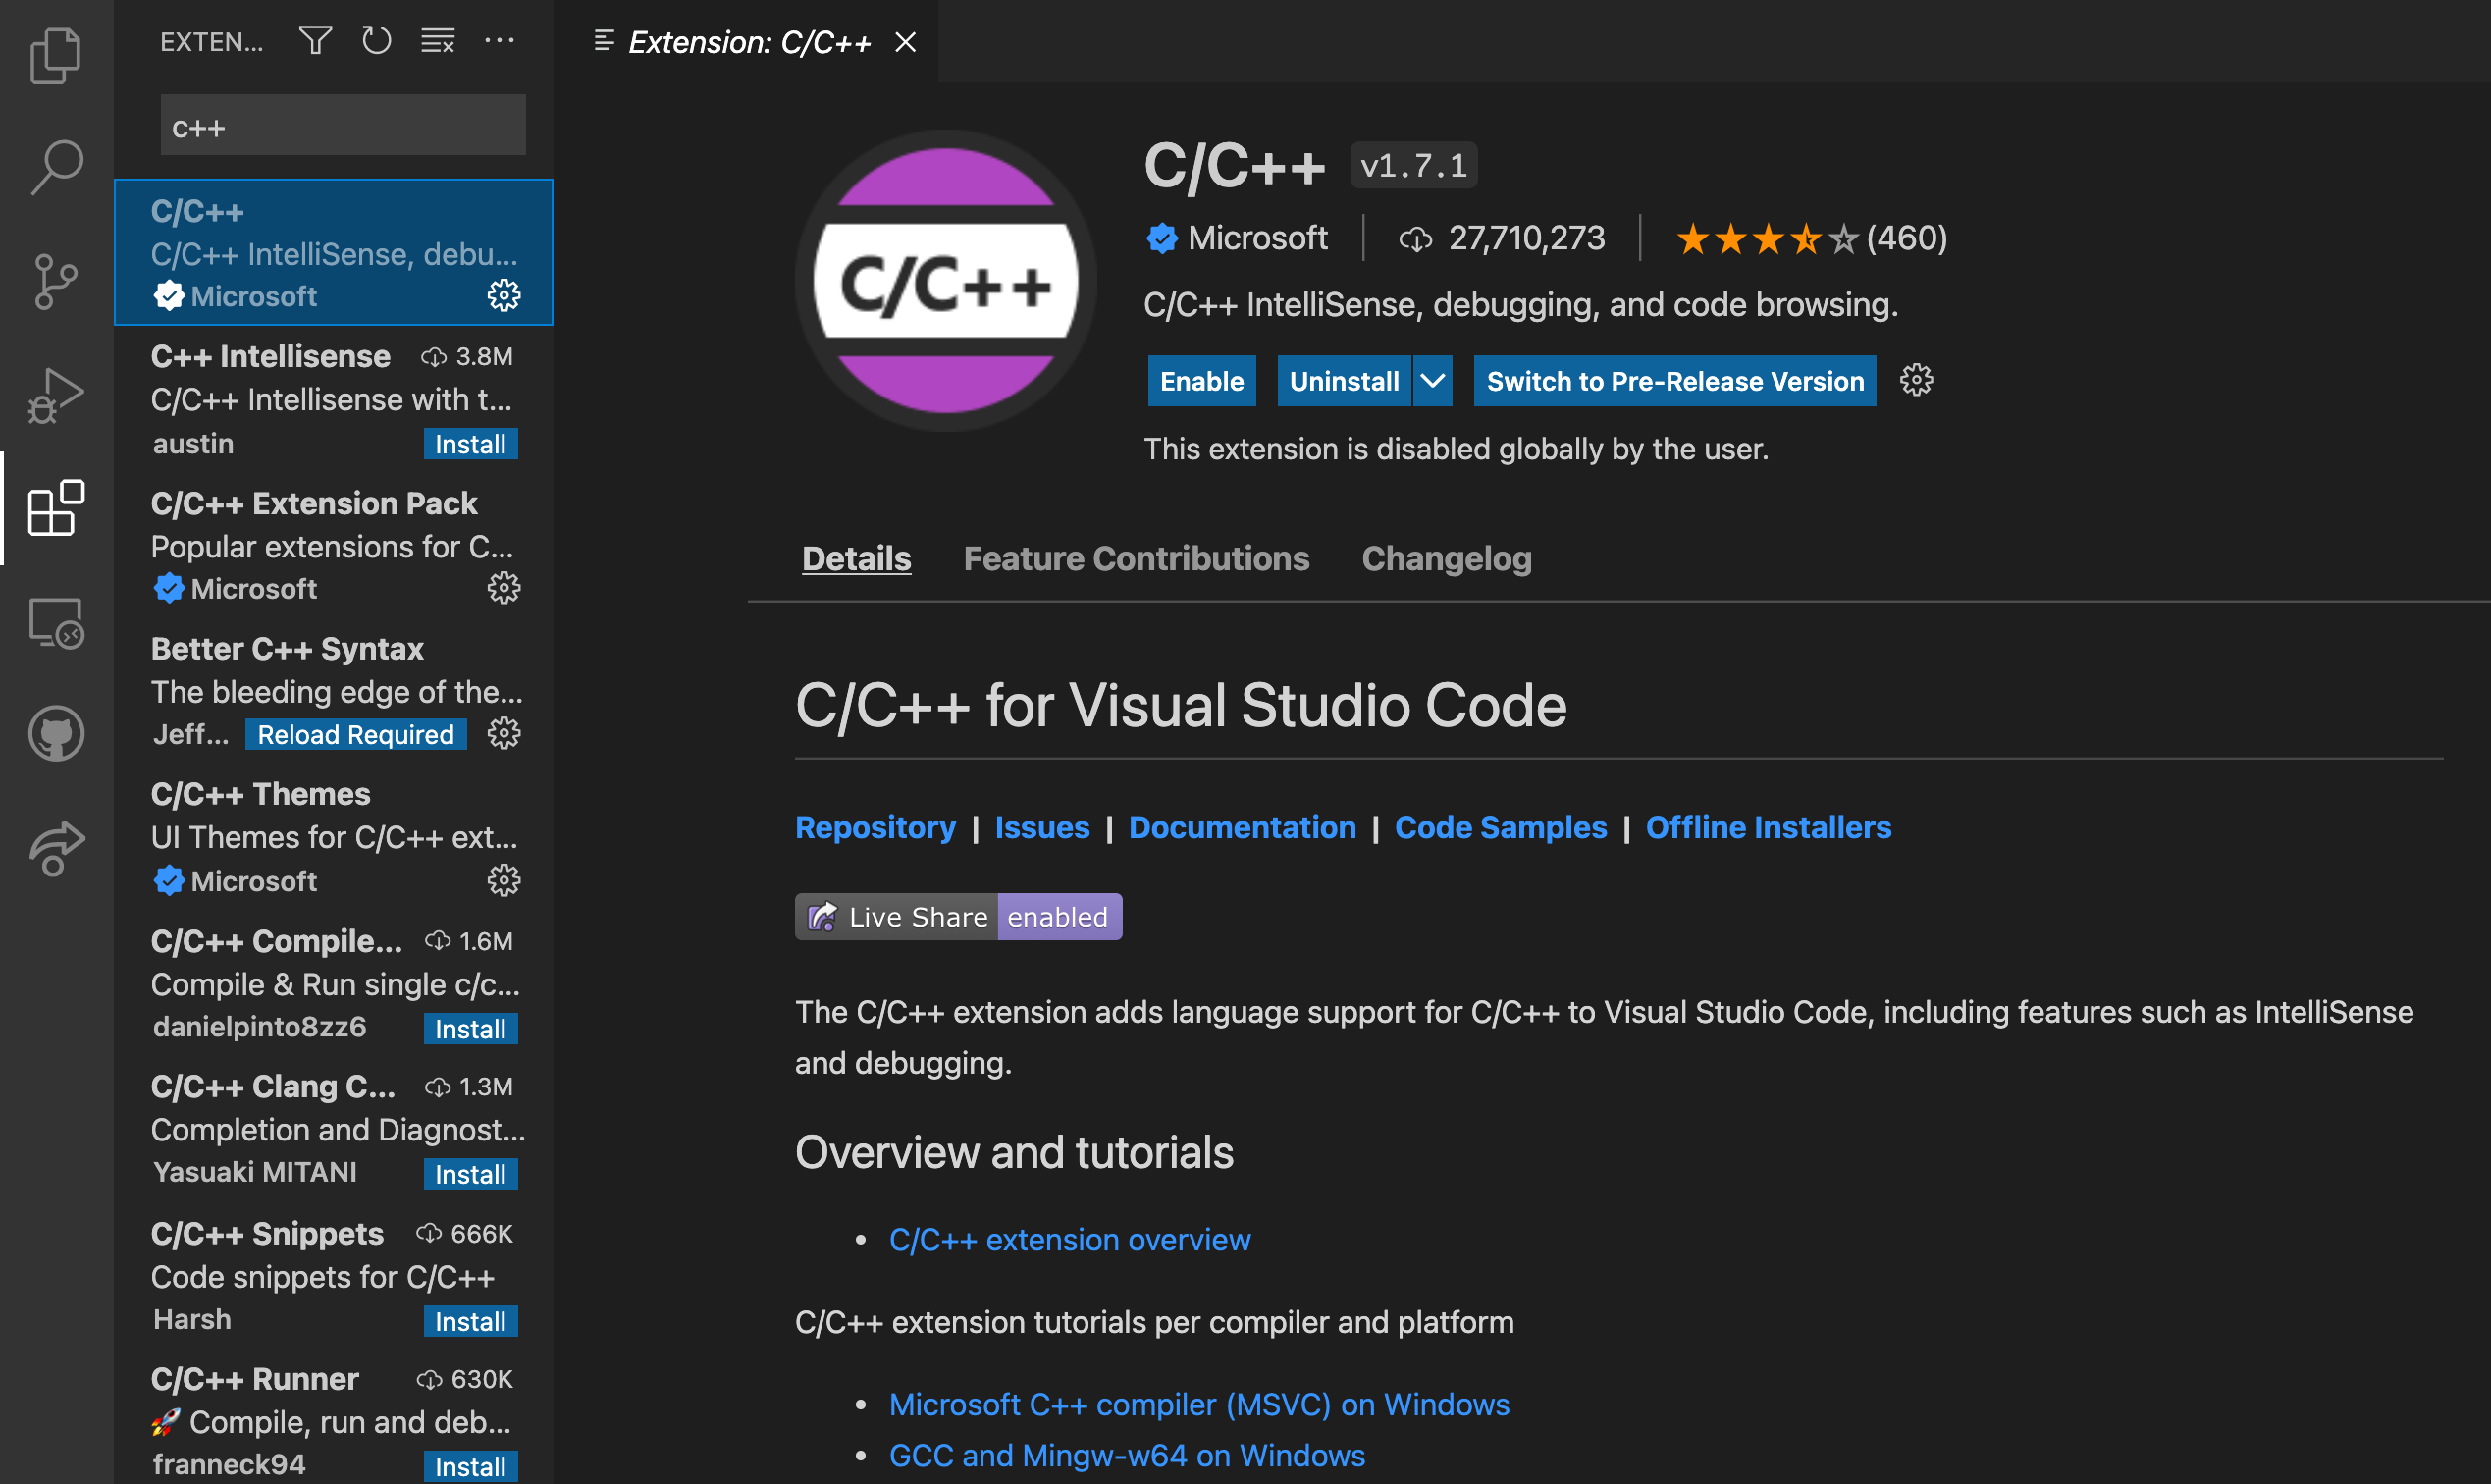Open manage gear next to Pre-Release button
The image size is (2491, 1484).
[1916, 381]
